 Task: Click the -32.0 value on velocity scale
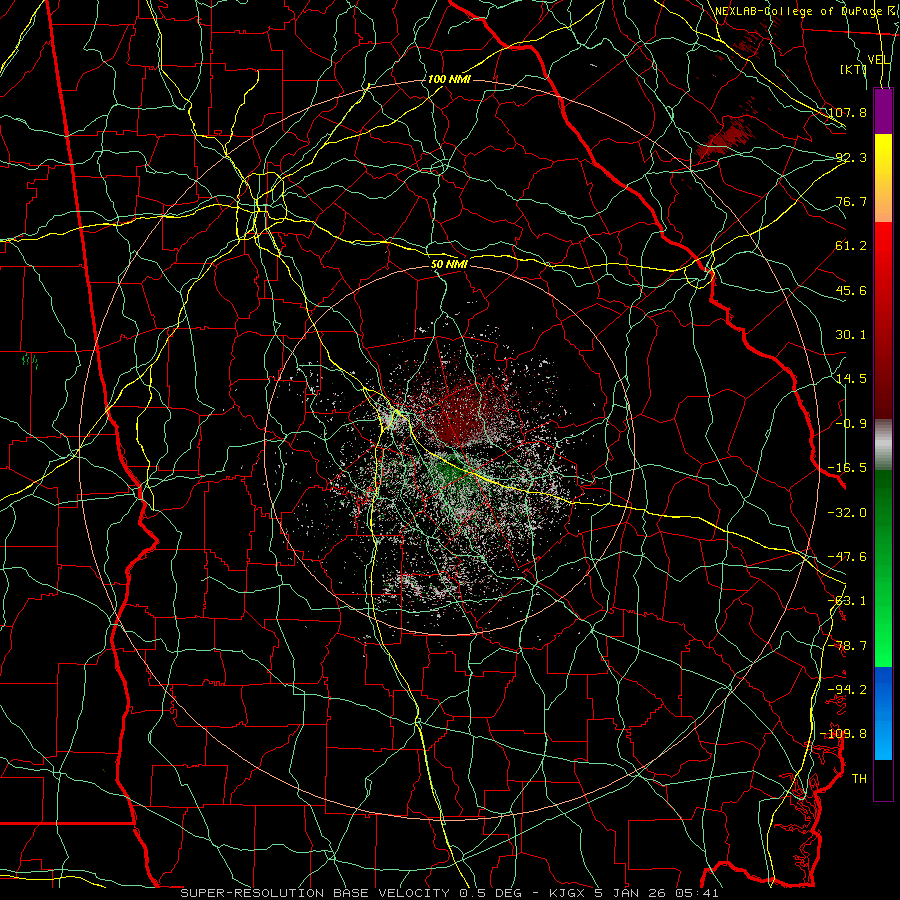tap(847, 513)
